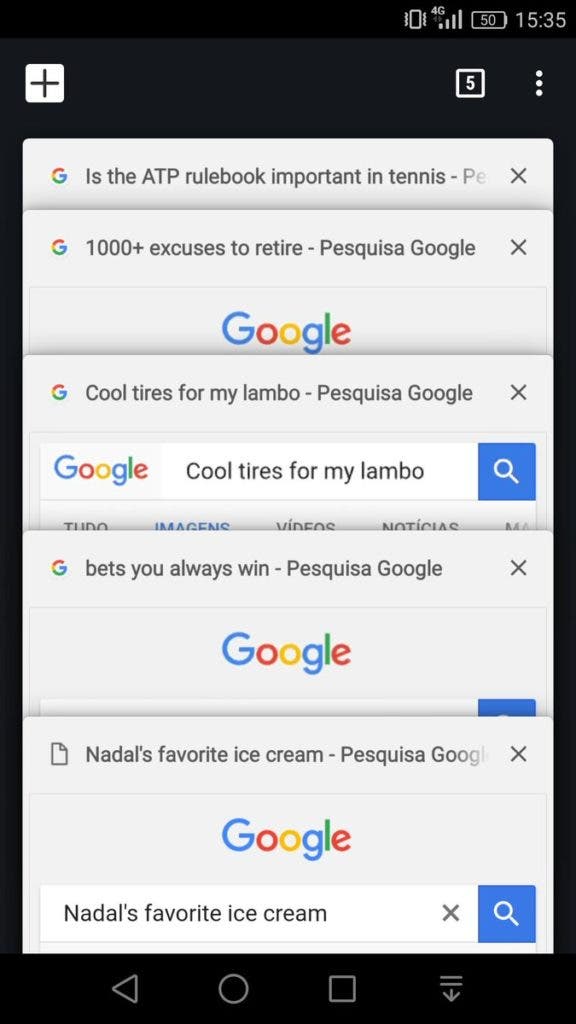Tap the tab counter showing 5
Viewport: 576px width, 1024px height.
[x=470, y=83]
